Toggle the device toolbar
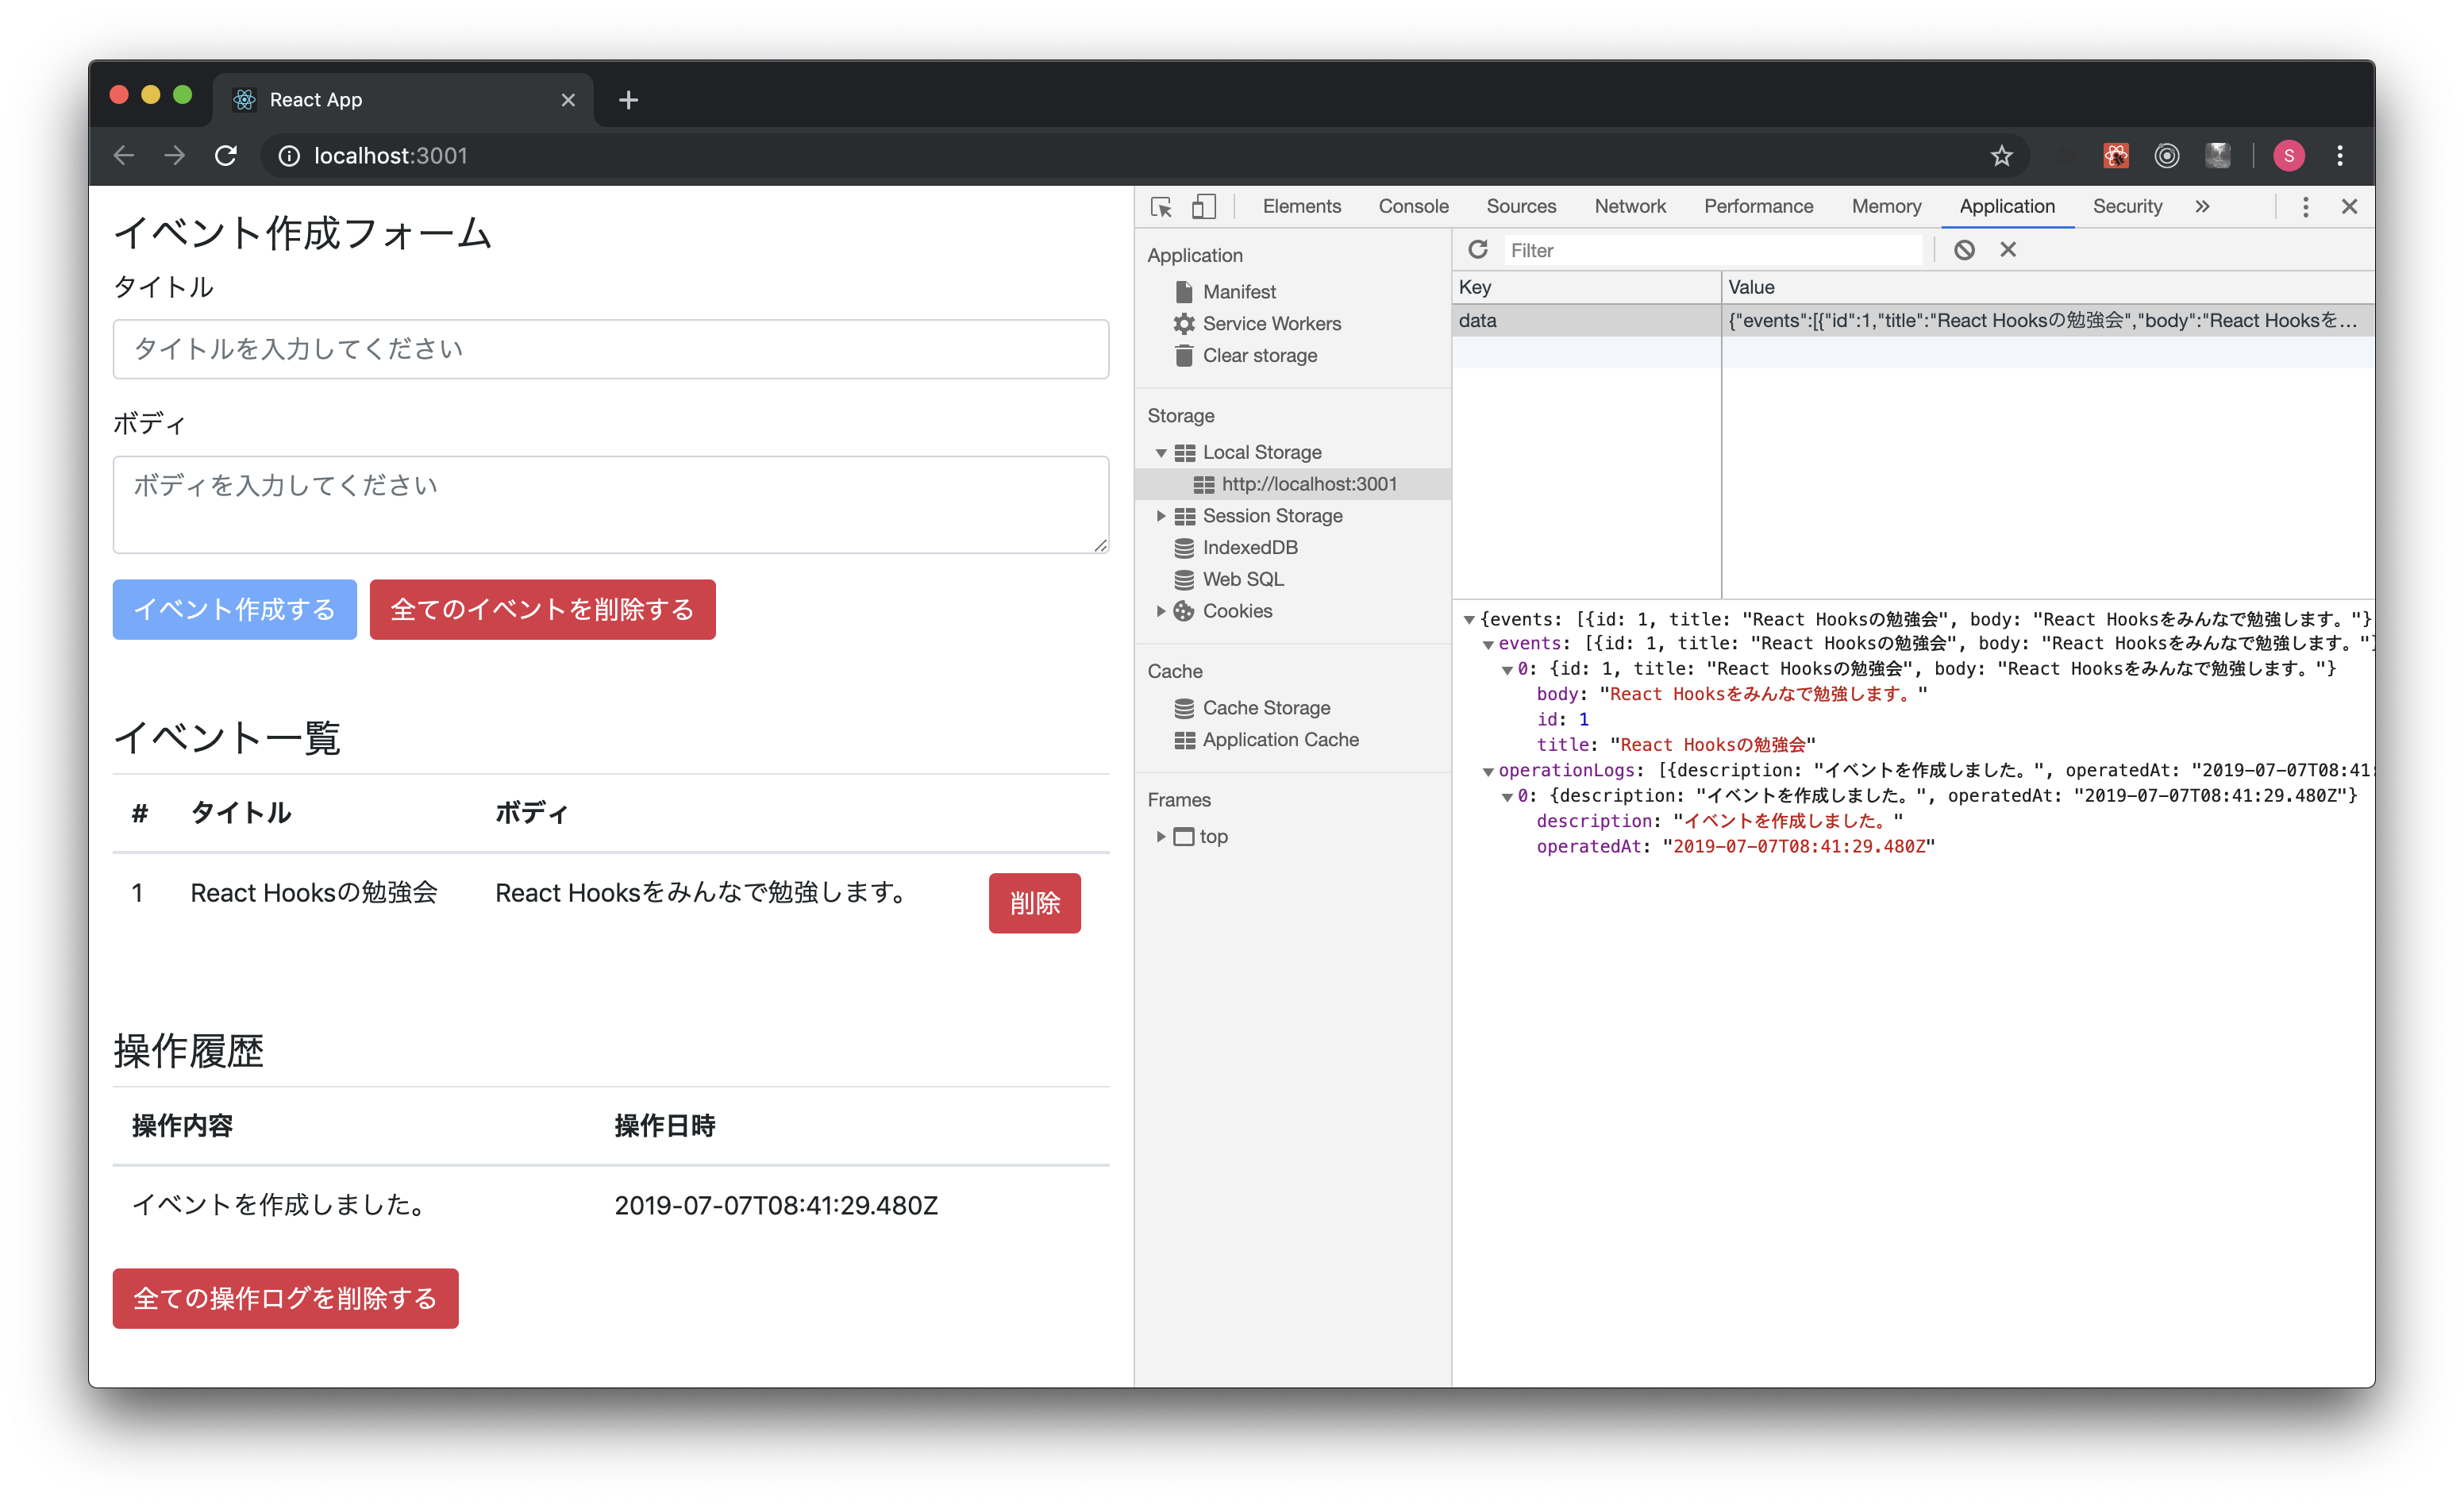Image resolution: width=2464 pixels, height=1505 pixels. pos(1204,206)
